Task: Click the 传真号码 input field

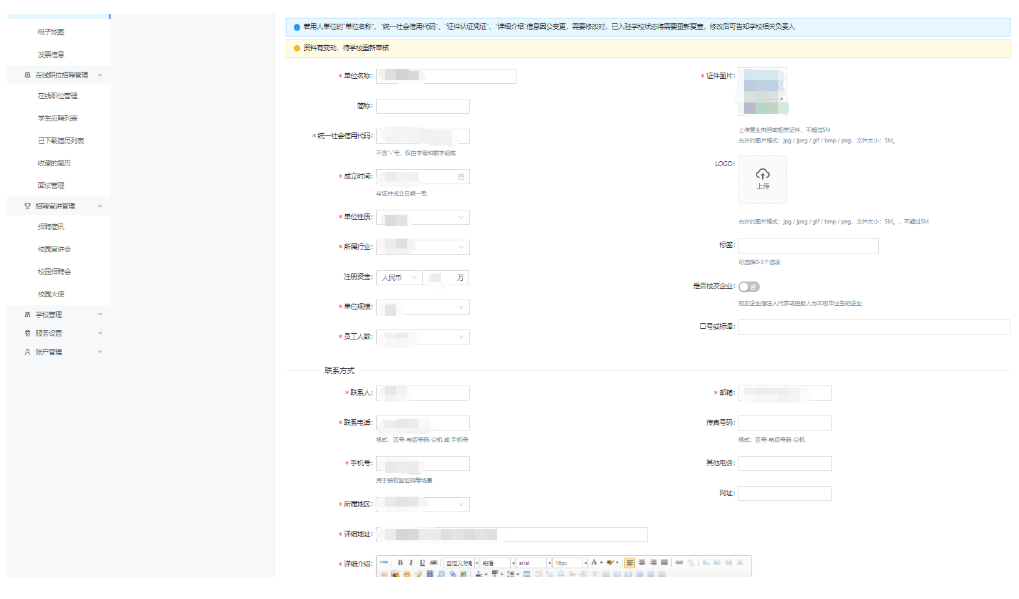Action: tap(785, 423)
